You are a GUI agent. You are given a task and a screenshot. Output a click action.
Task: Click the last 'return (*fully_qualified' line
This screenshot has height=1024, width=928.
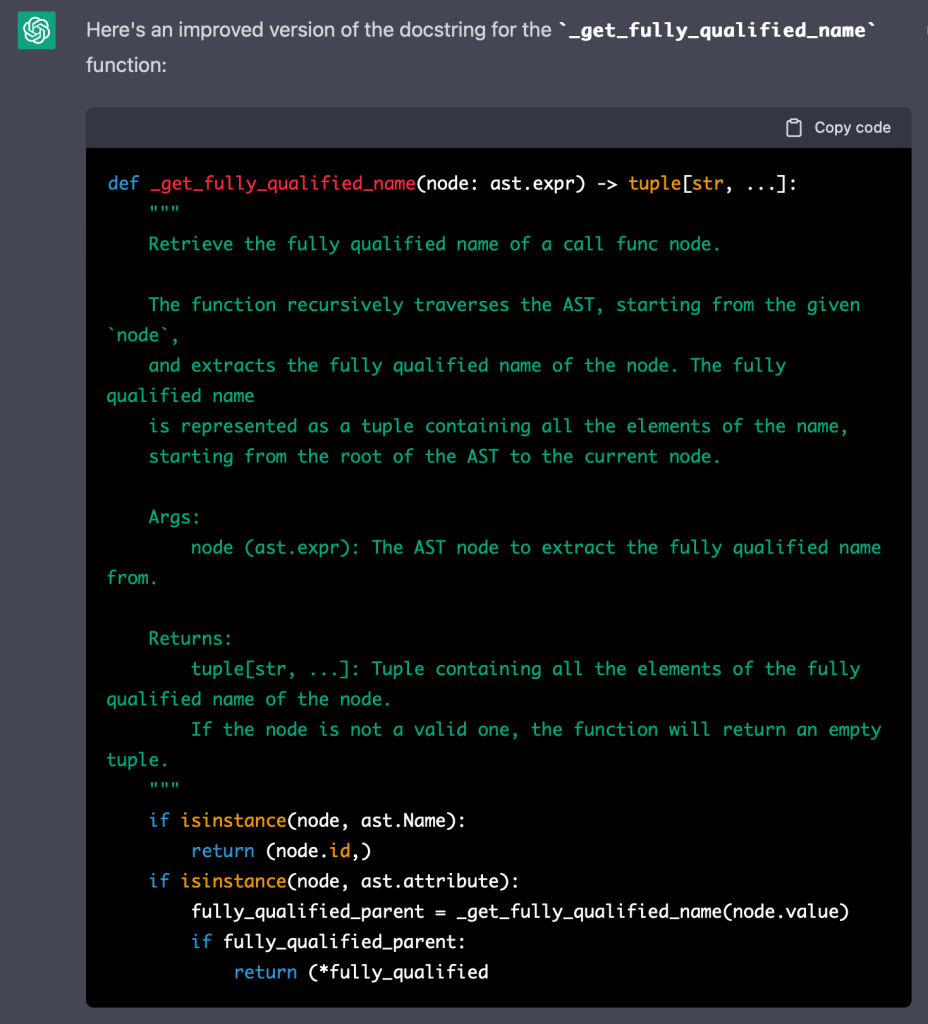[361, 972]
